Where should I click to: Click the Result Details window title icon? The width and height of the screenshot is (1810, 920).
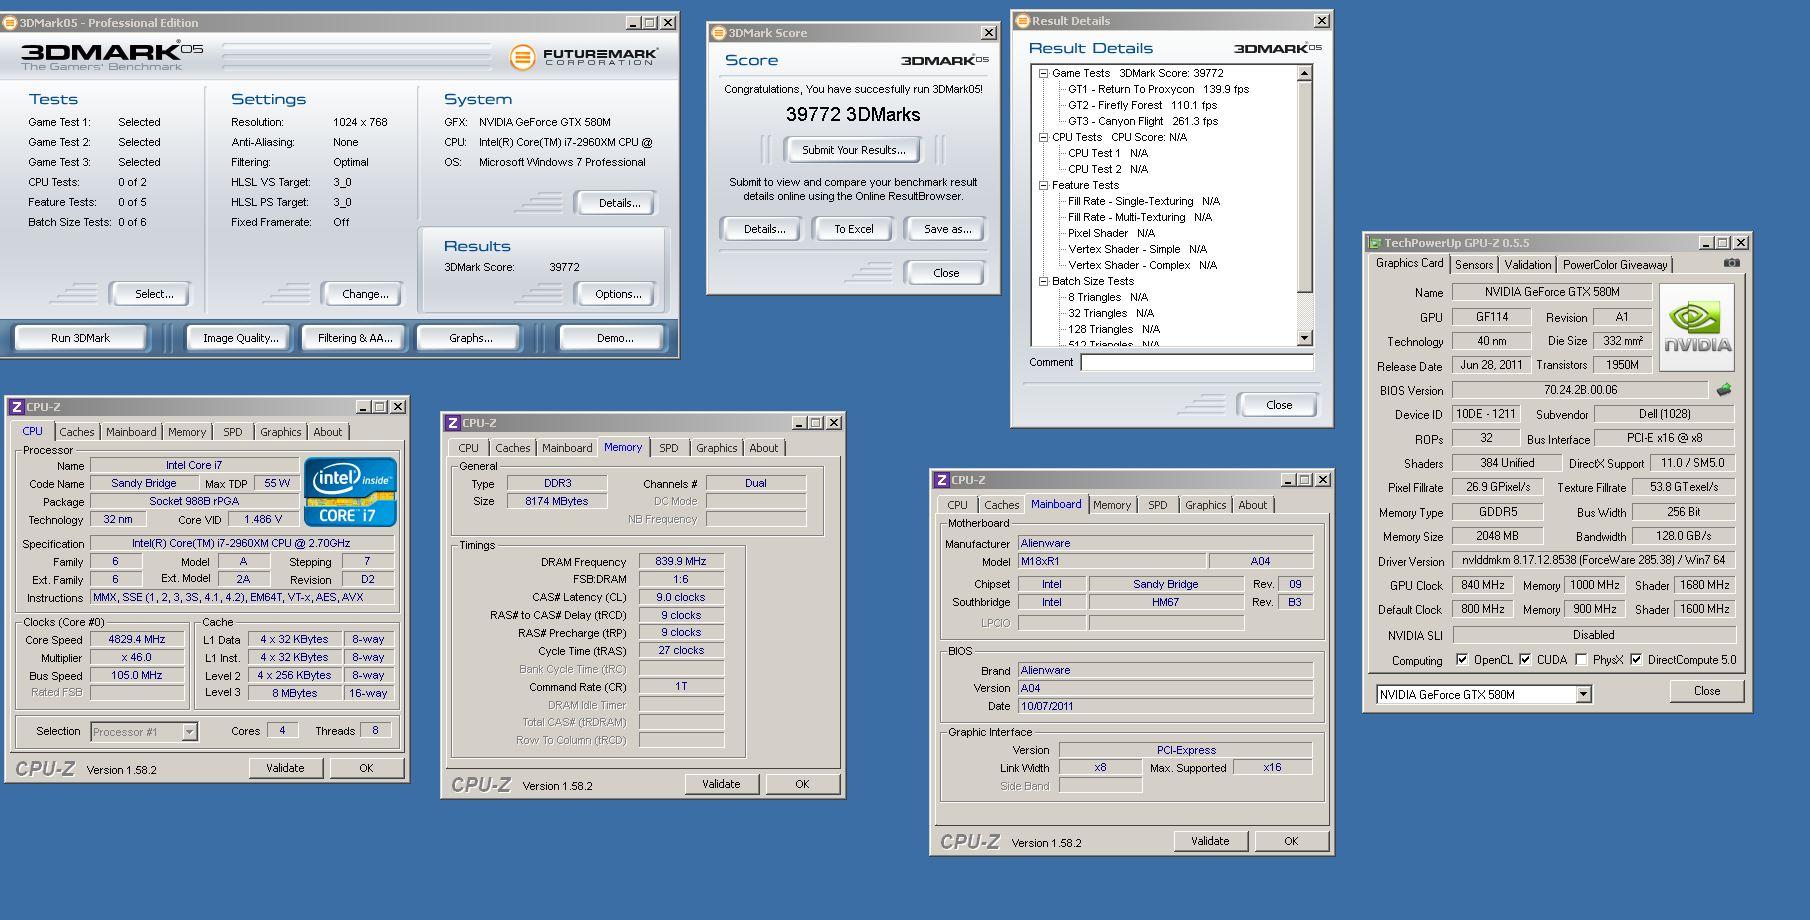(x=1022, y=21)
